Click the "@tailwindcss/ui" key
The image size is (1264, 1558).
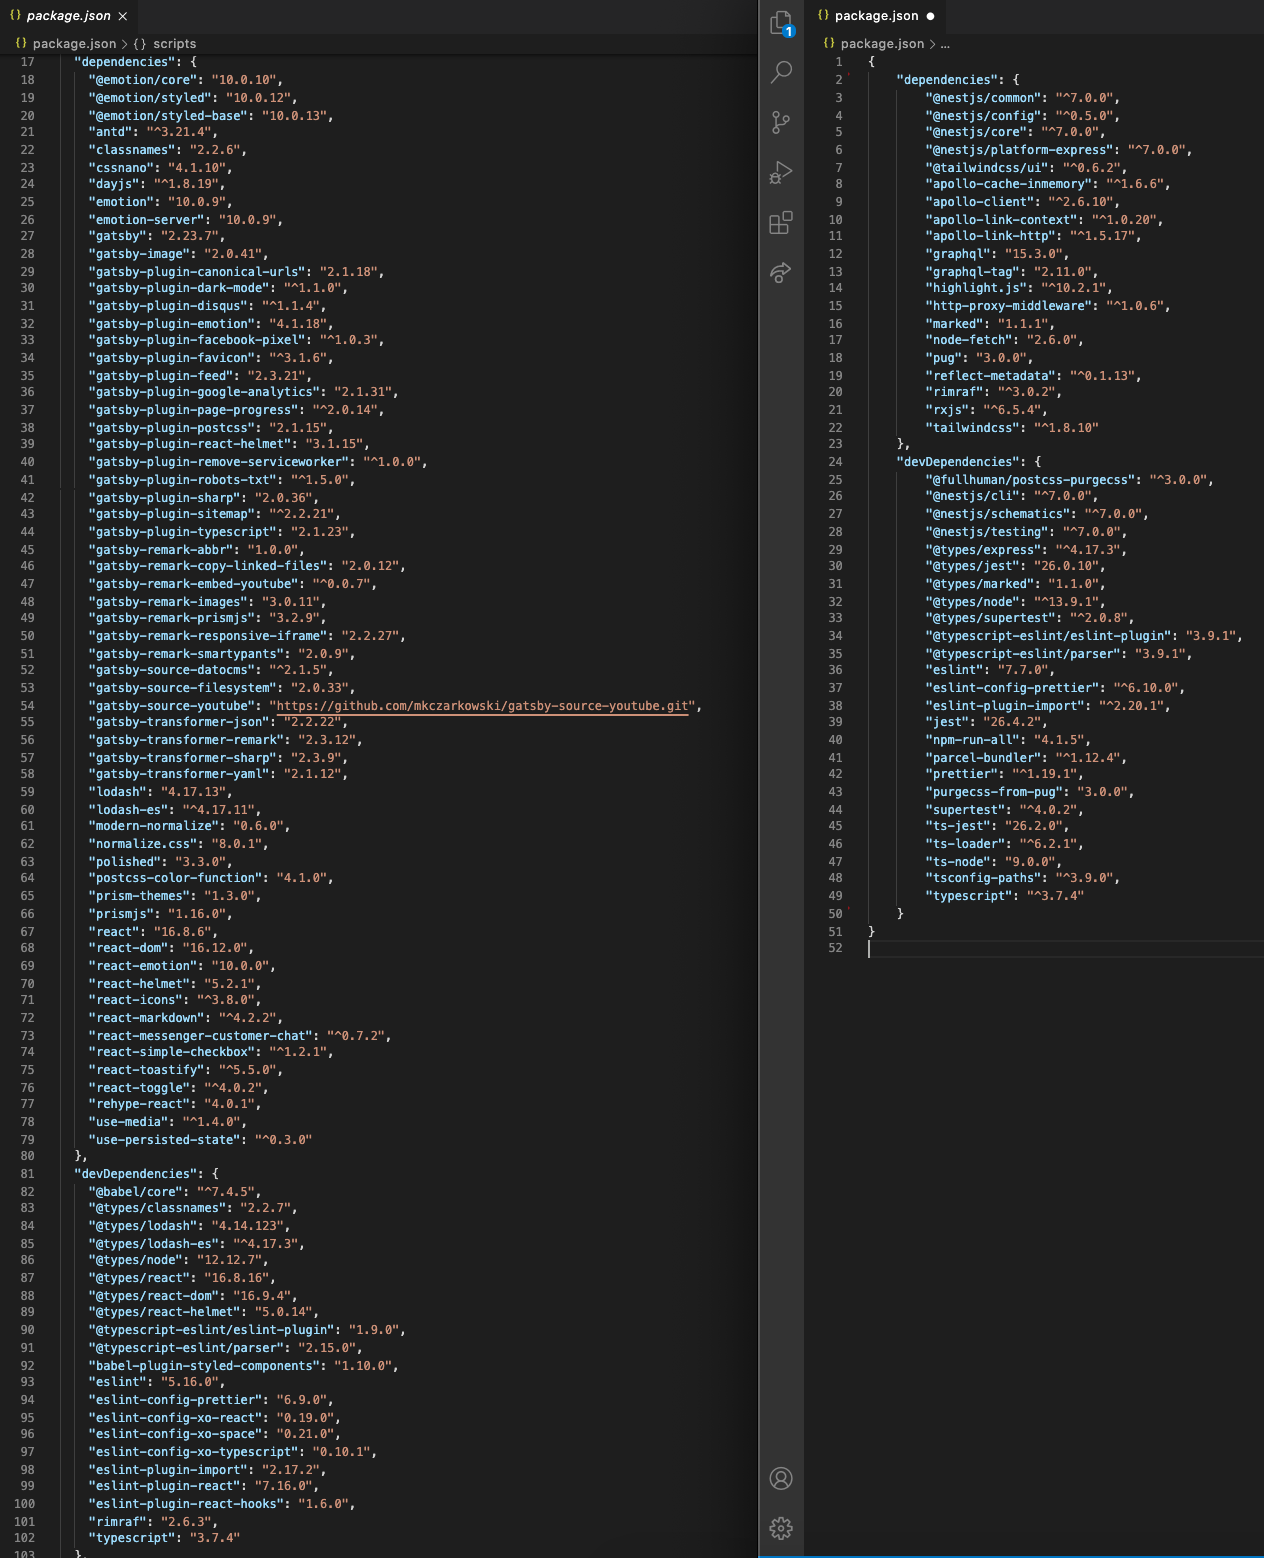987,168
